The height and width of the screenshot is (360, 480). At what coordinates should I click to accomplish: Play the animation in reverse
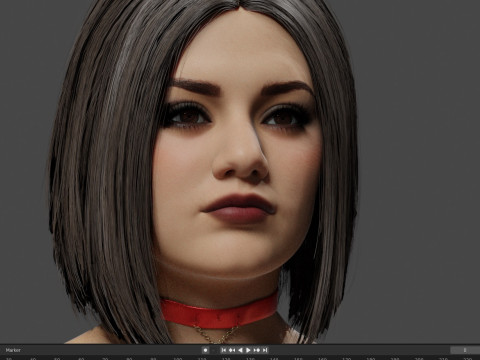click(240, 350)
